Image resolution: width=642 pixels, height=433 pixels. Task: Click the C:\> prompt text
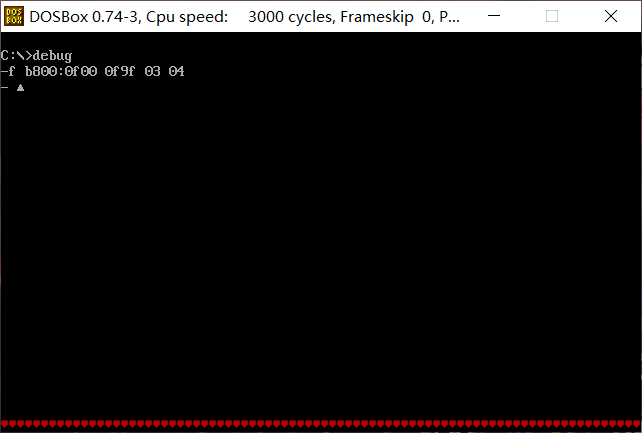click(x=16, y=55)
